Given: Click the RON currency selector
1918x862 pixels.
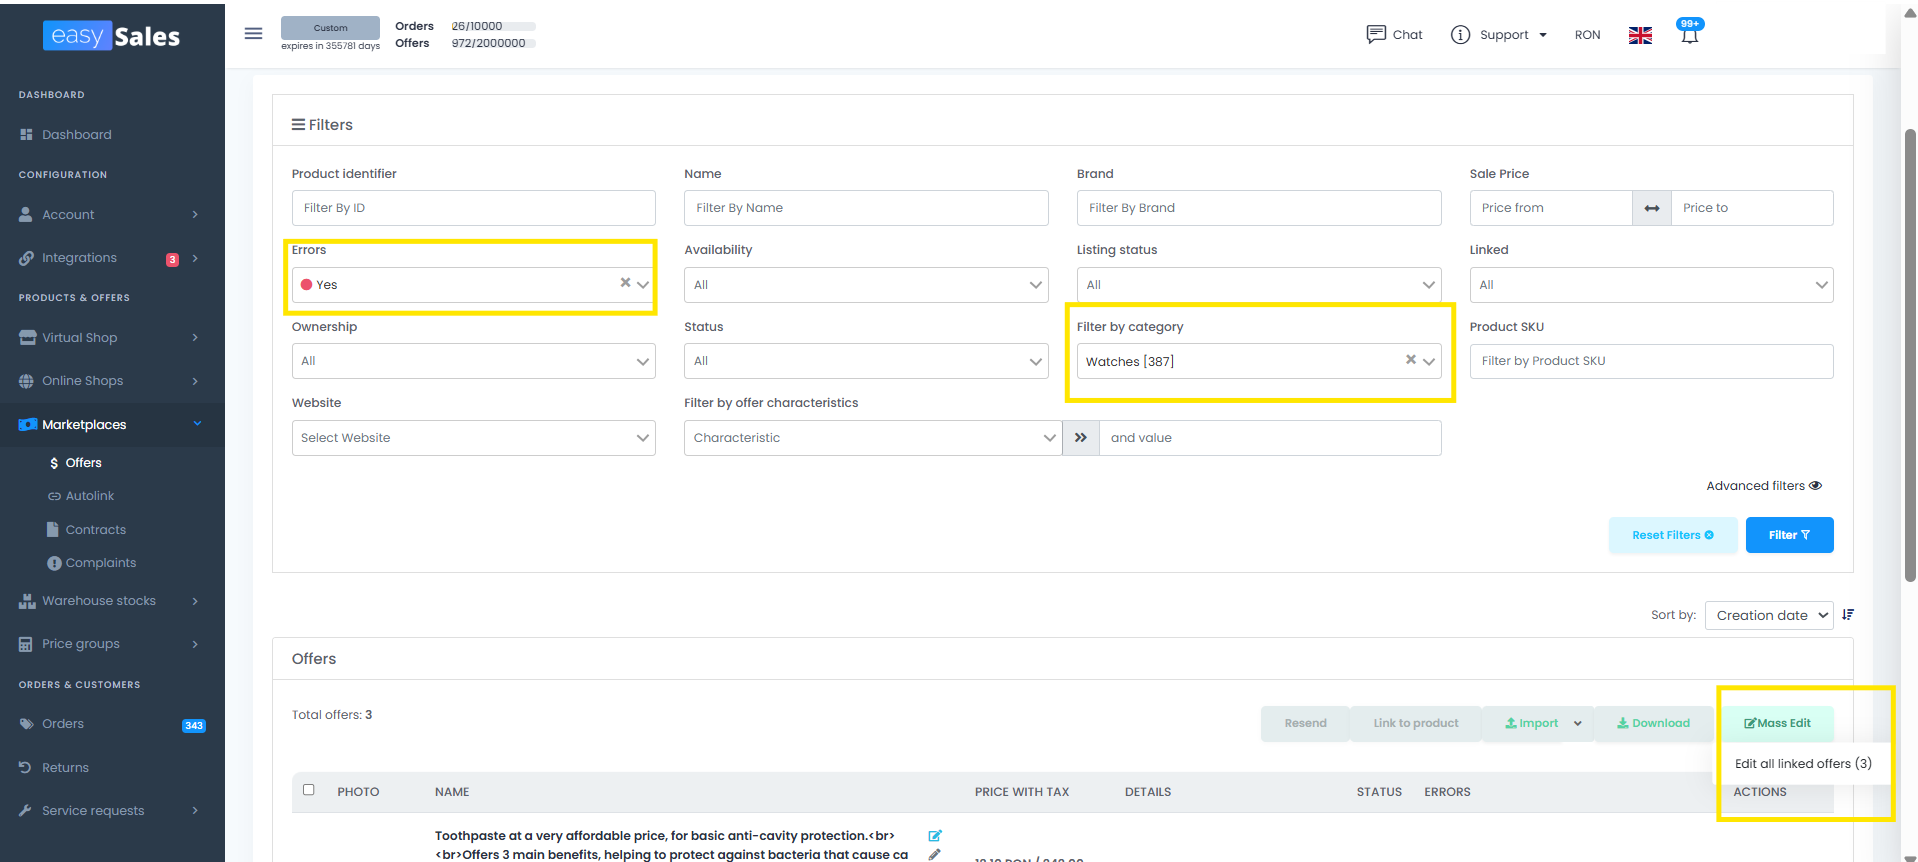Looking at the screenshot, I should click(x=1587, y=35).
